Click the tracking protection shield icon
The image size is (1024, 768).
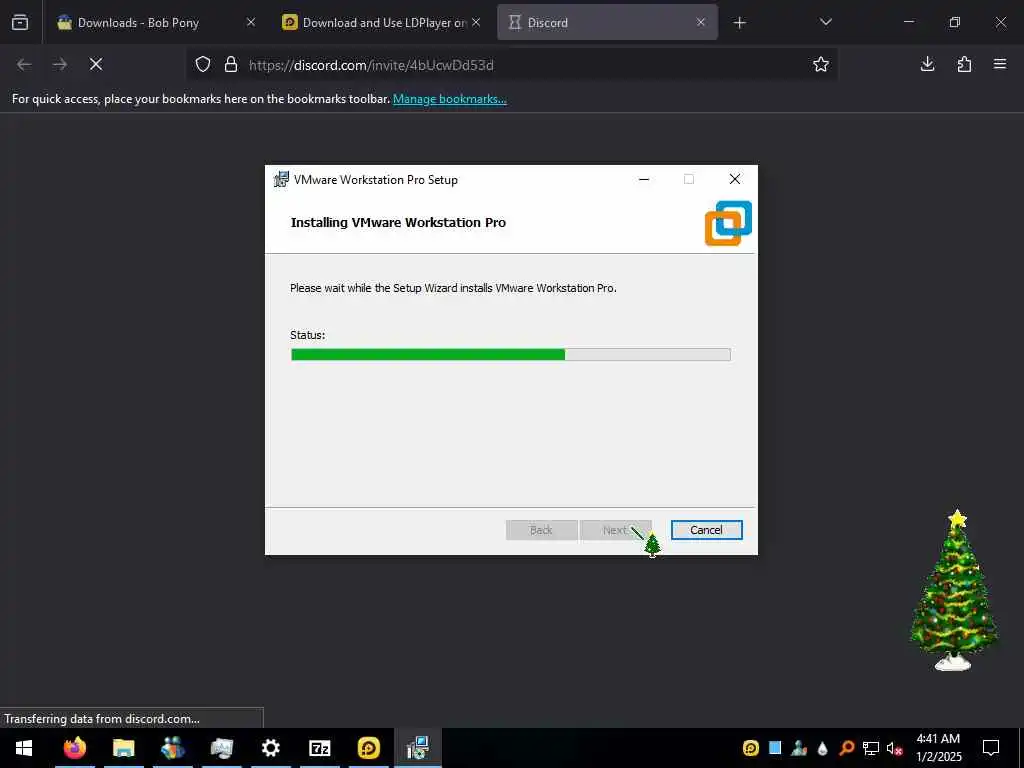tap(203, 64)
